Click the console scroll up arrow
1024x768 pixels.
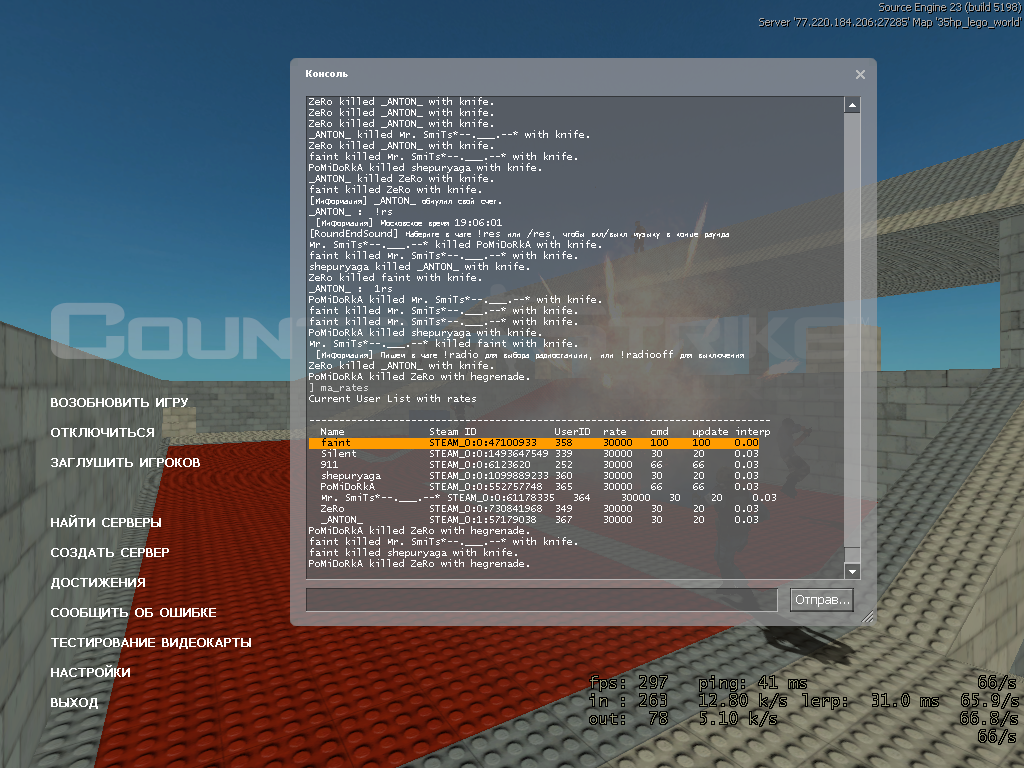pos(852,105)
